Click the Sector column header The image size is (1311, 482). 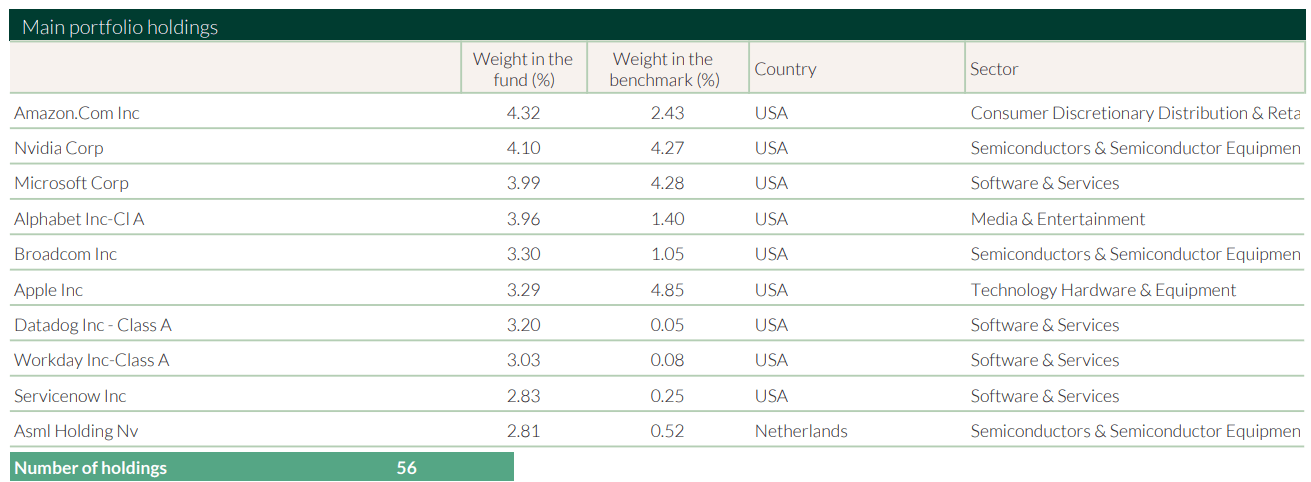(994, 69)
